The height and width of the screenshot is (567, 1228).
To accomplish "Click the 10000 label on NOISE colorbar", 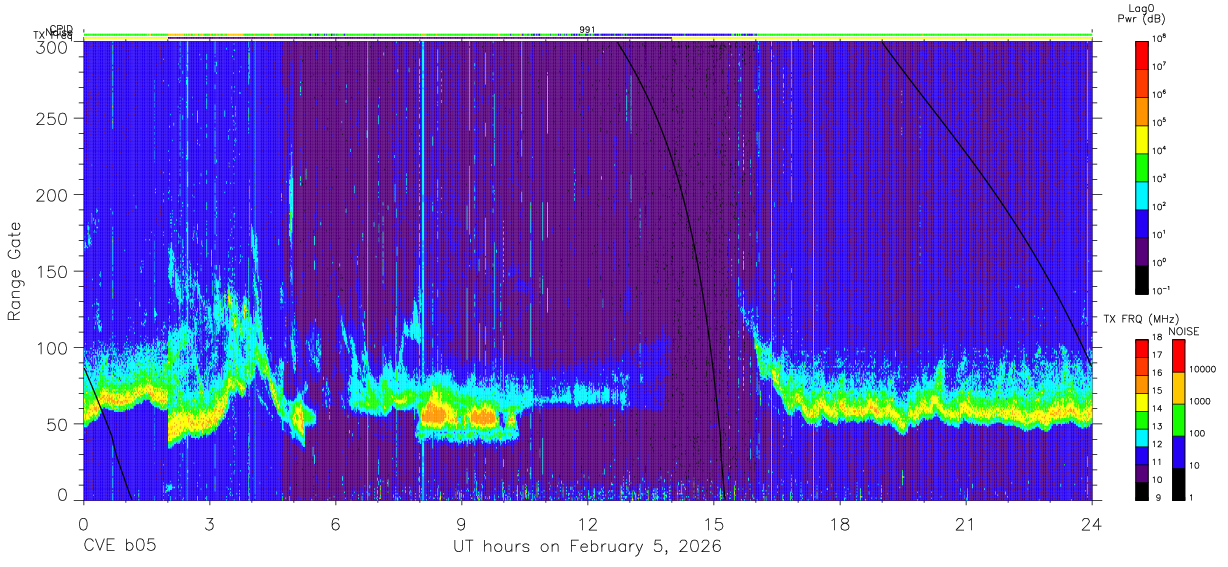I will click(1203, 368).
